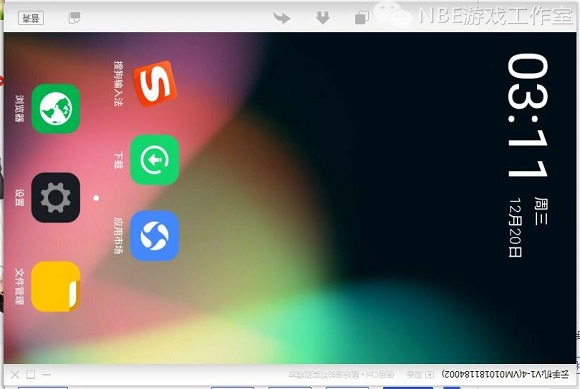This screenshot has height=389, width=580.
Task: Open the yellow file manager app
Action: [x=55, y=287]
